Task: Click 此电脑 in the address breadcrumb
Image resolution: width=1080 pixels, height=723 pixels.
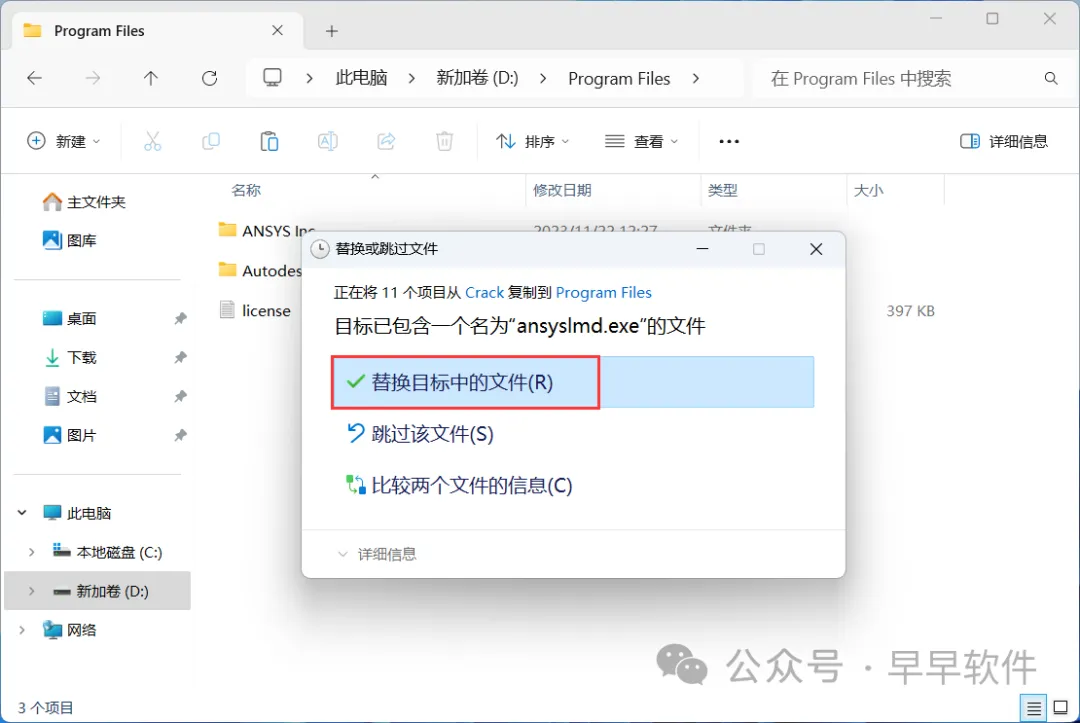Action: coord(362,78)
